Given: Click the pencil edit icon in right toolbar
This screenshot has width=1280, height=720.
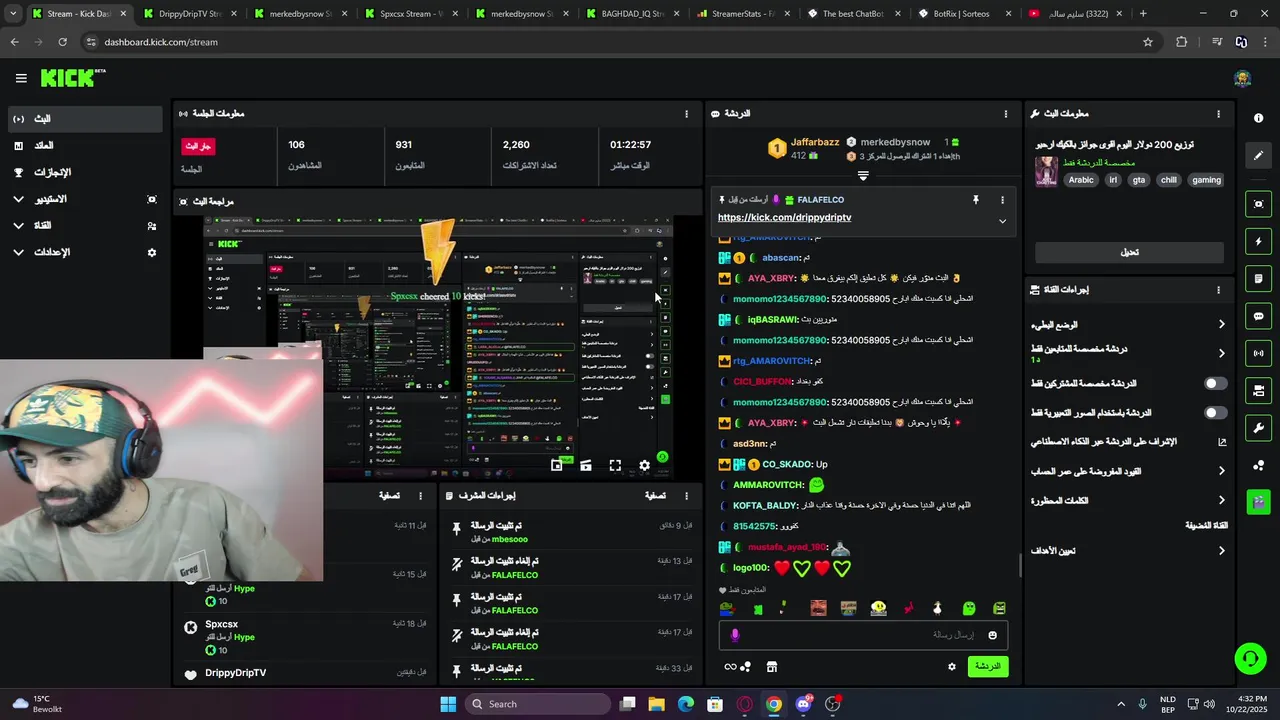Looking at the screenshot, I should tap(1258, 155).
